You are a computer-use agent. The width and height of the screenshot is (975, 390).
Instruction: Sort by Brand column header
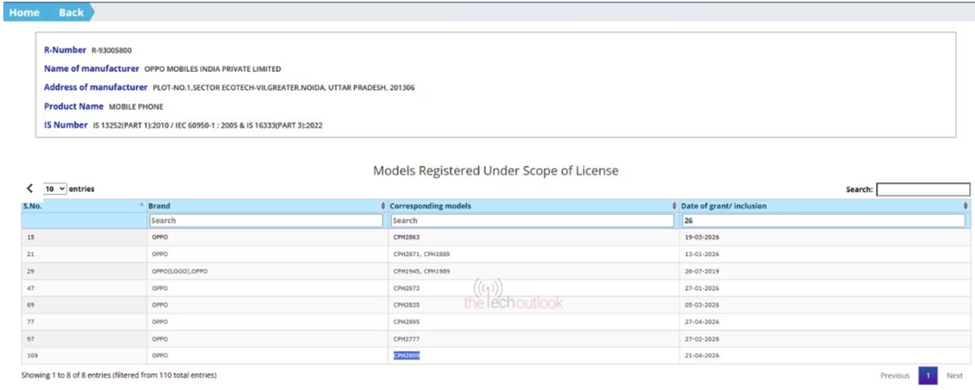[267, 206]
